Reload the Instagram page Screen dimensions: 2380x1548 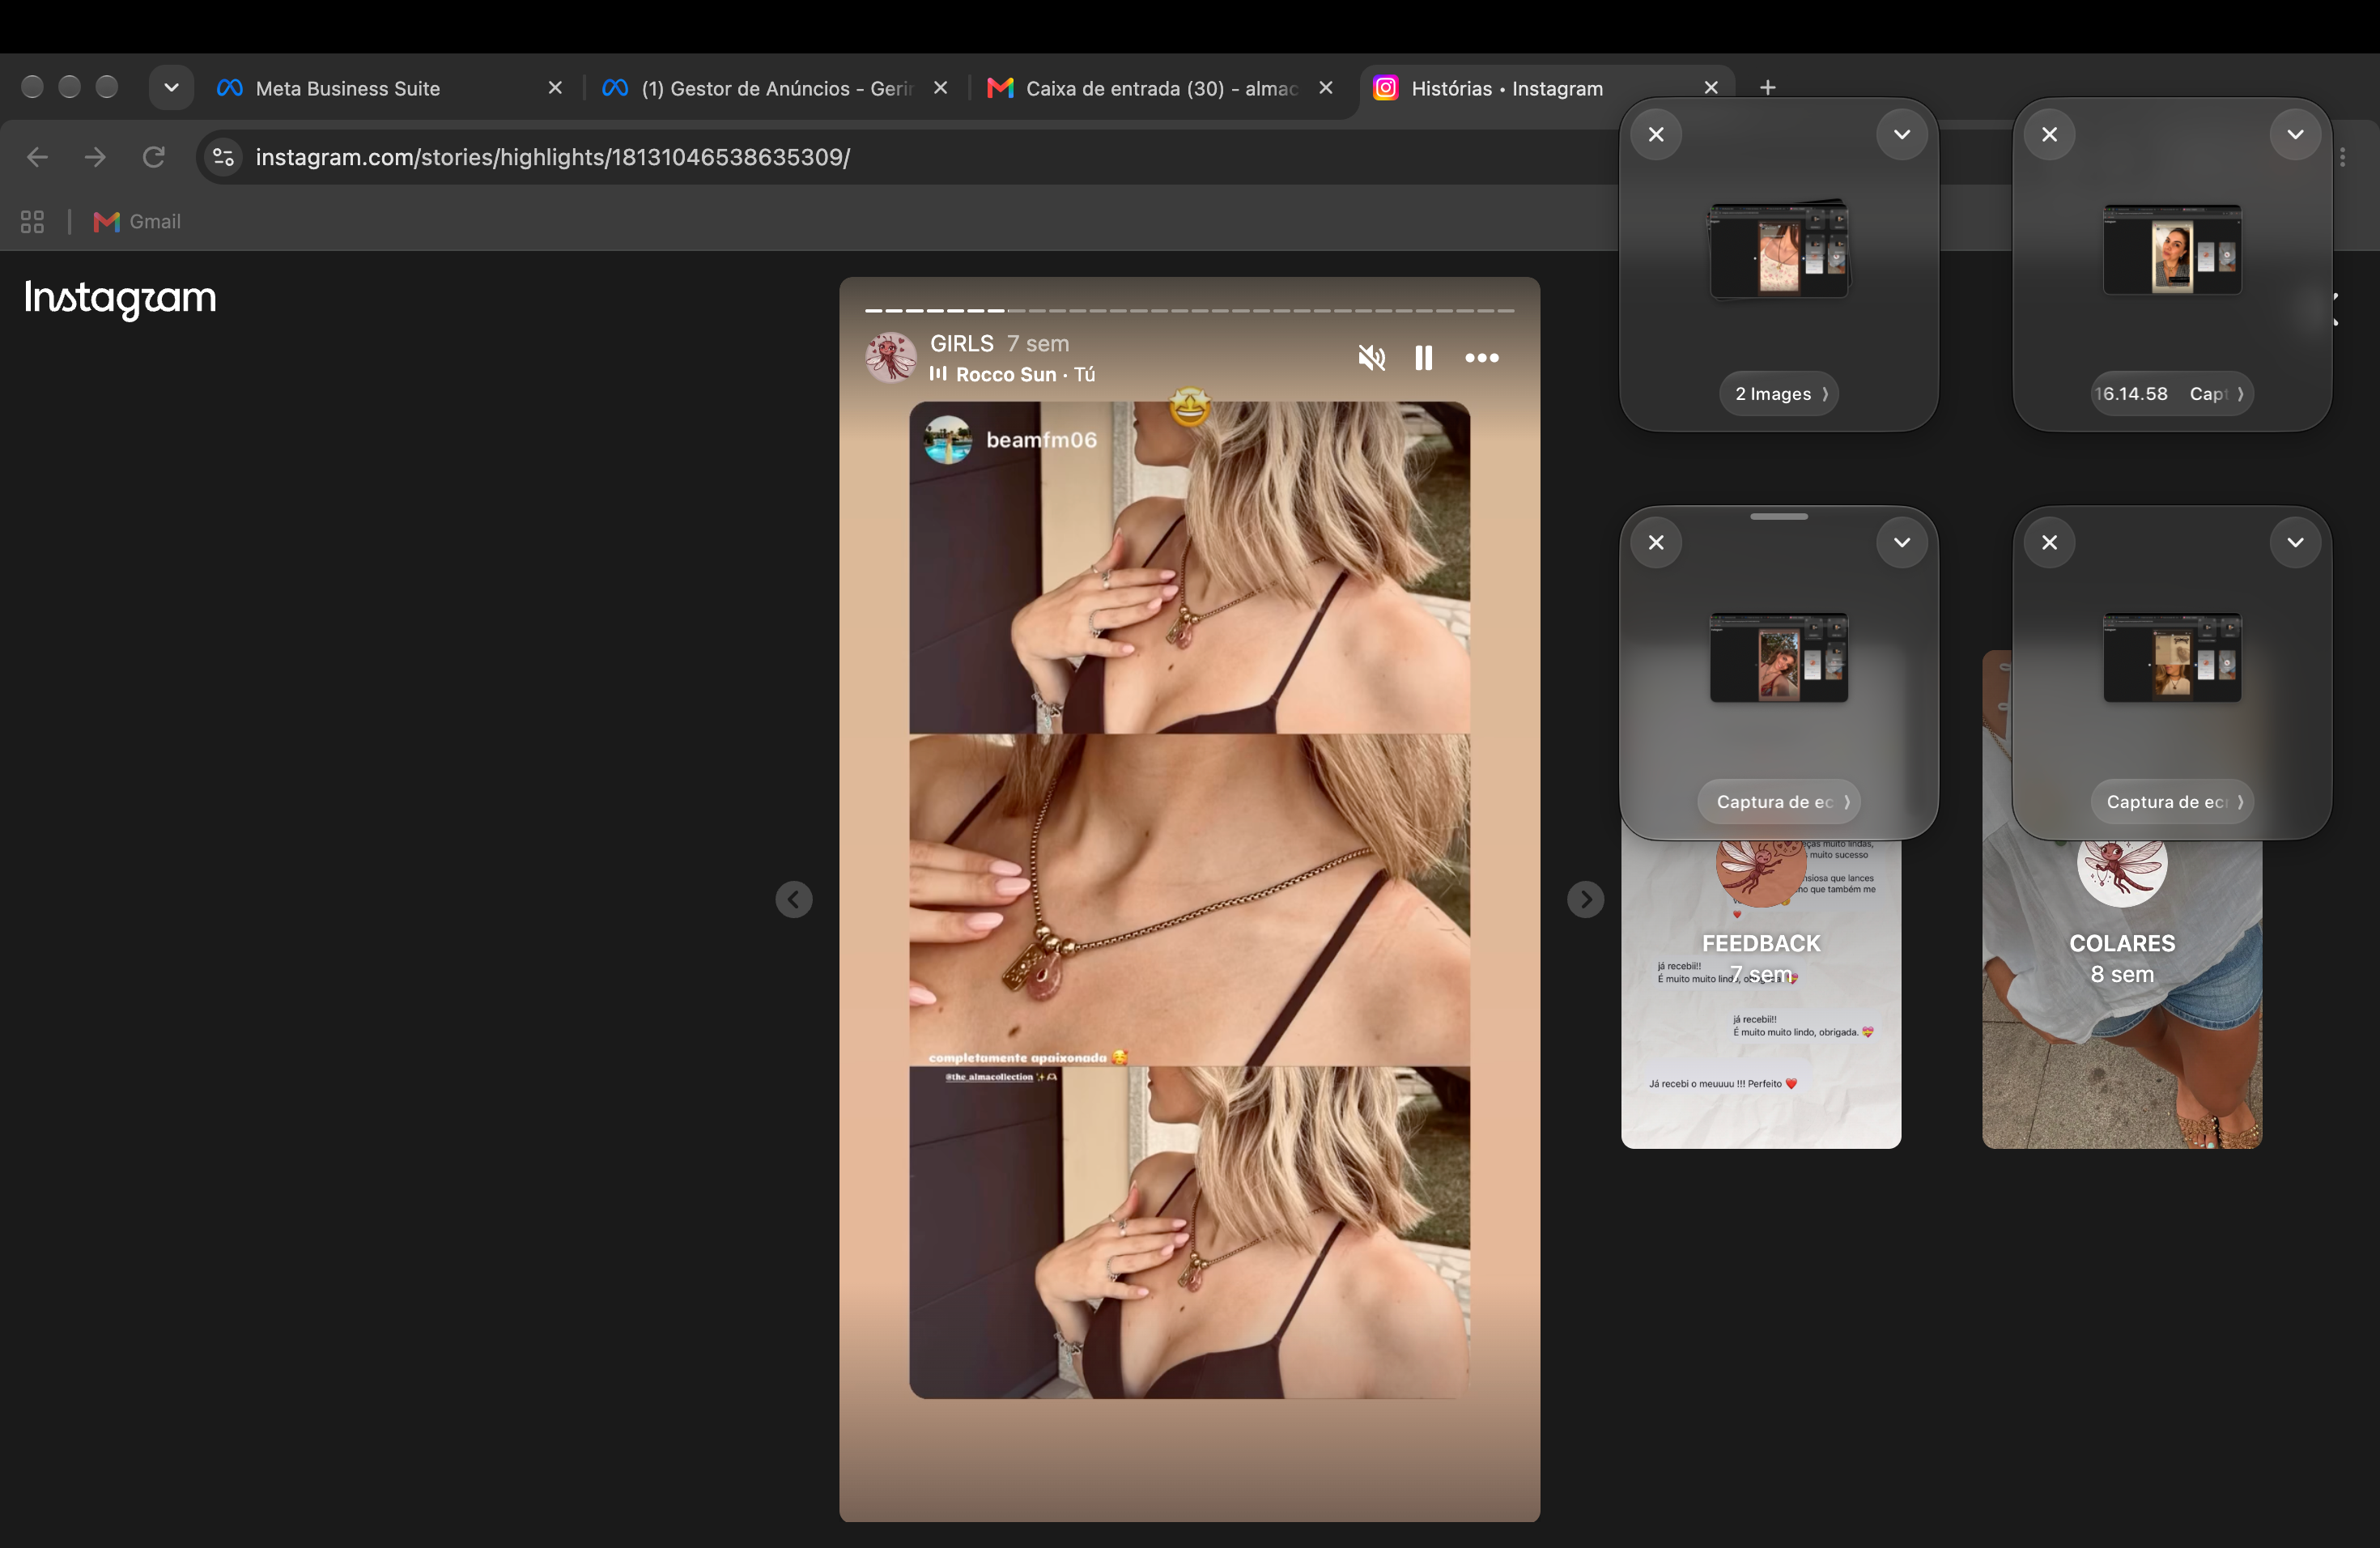click(x=153, y=157)
